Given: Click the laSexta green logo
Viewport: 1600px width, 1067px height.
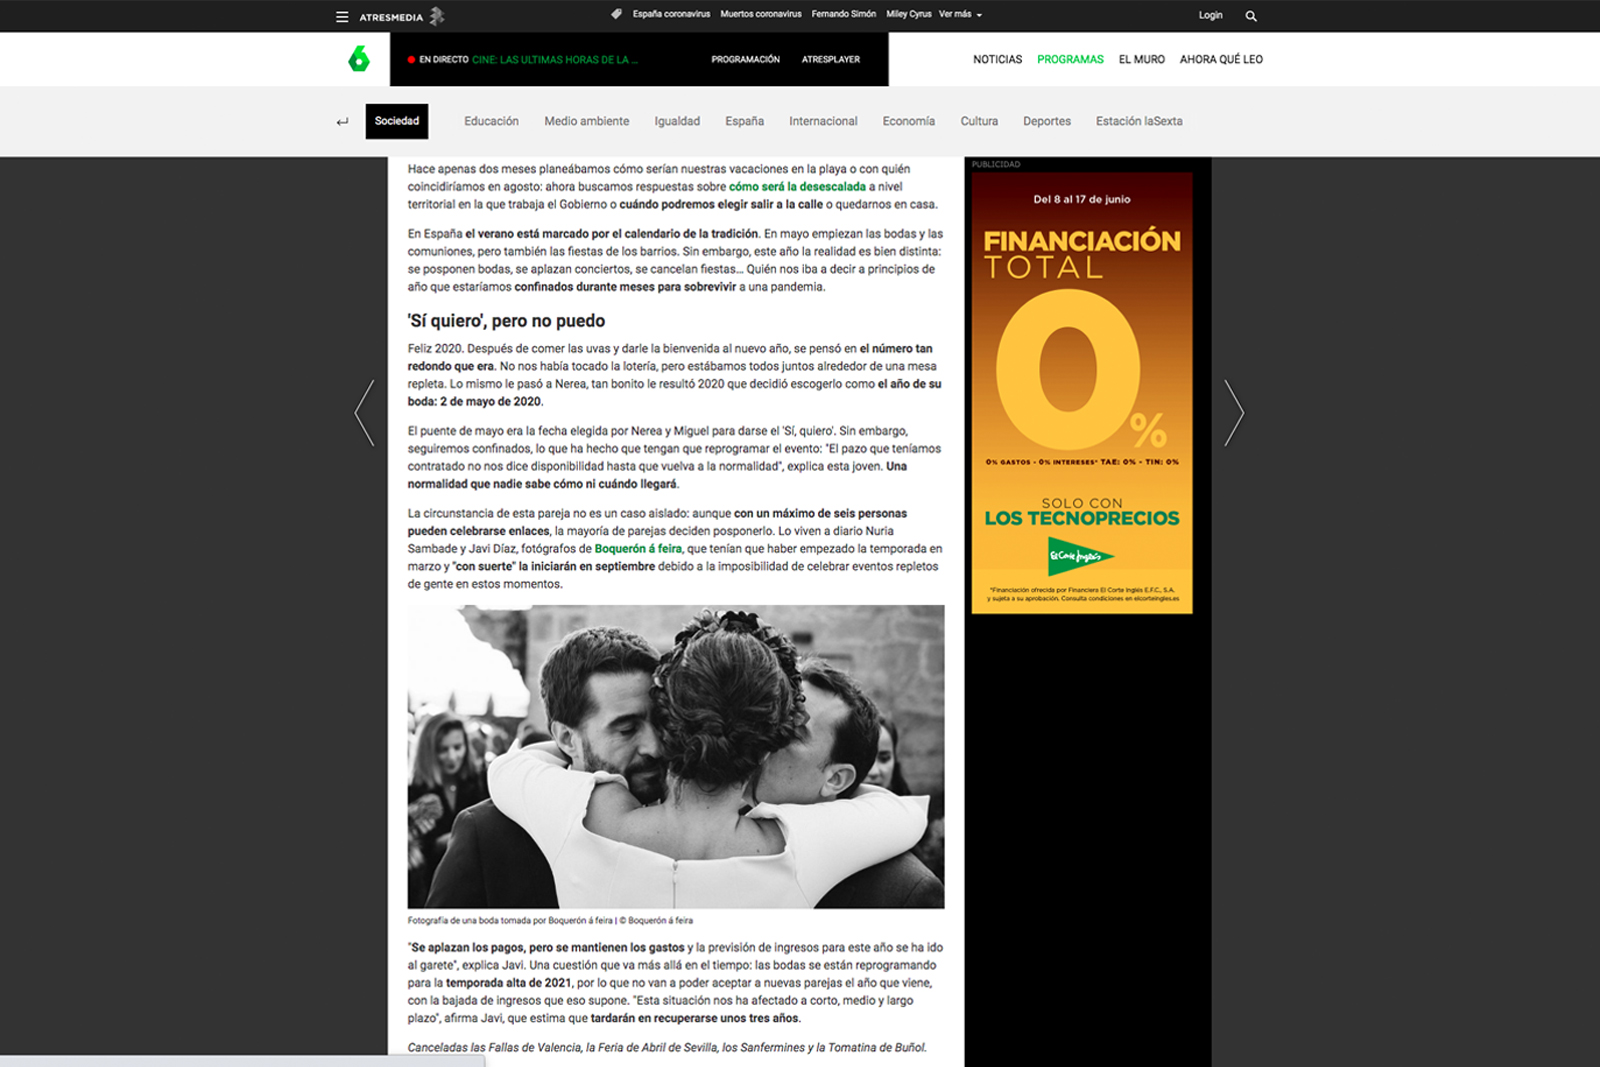Looking at the screenshot, I should (x=359, y=59).
